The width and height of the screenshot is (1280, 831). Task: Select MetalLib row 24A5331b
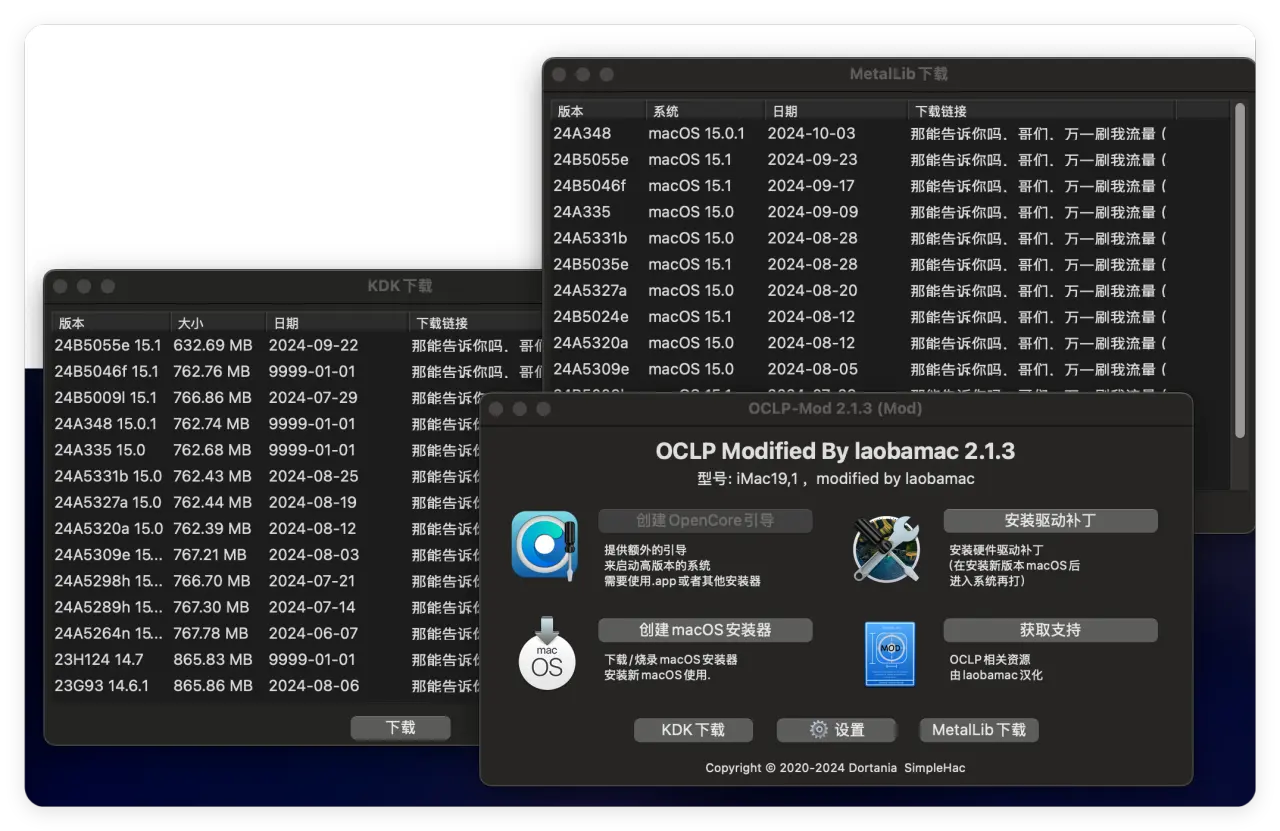(x=891, y=238)
